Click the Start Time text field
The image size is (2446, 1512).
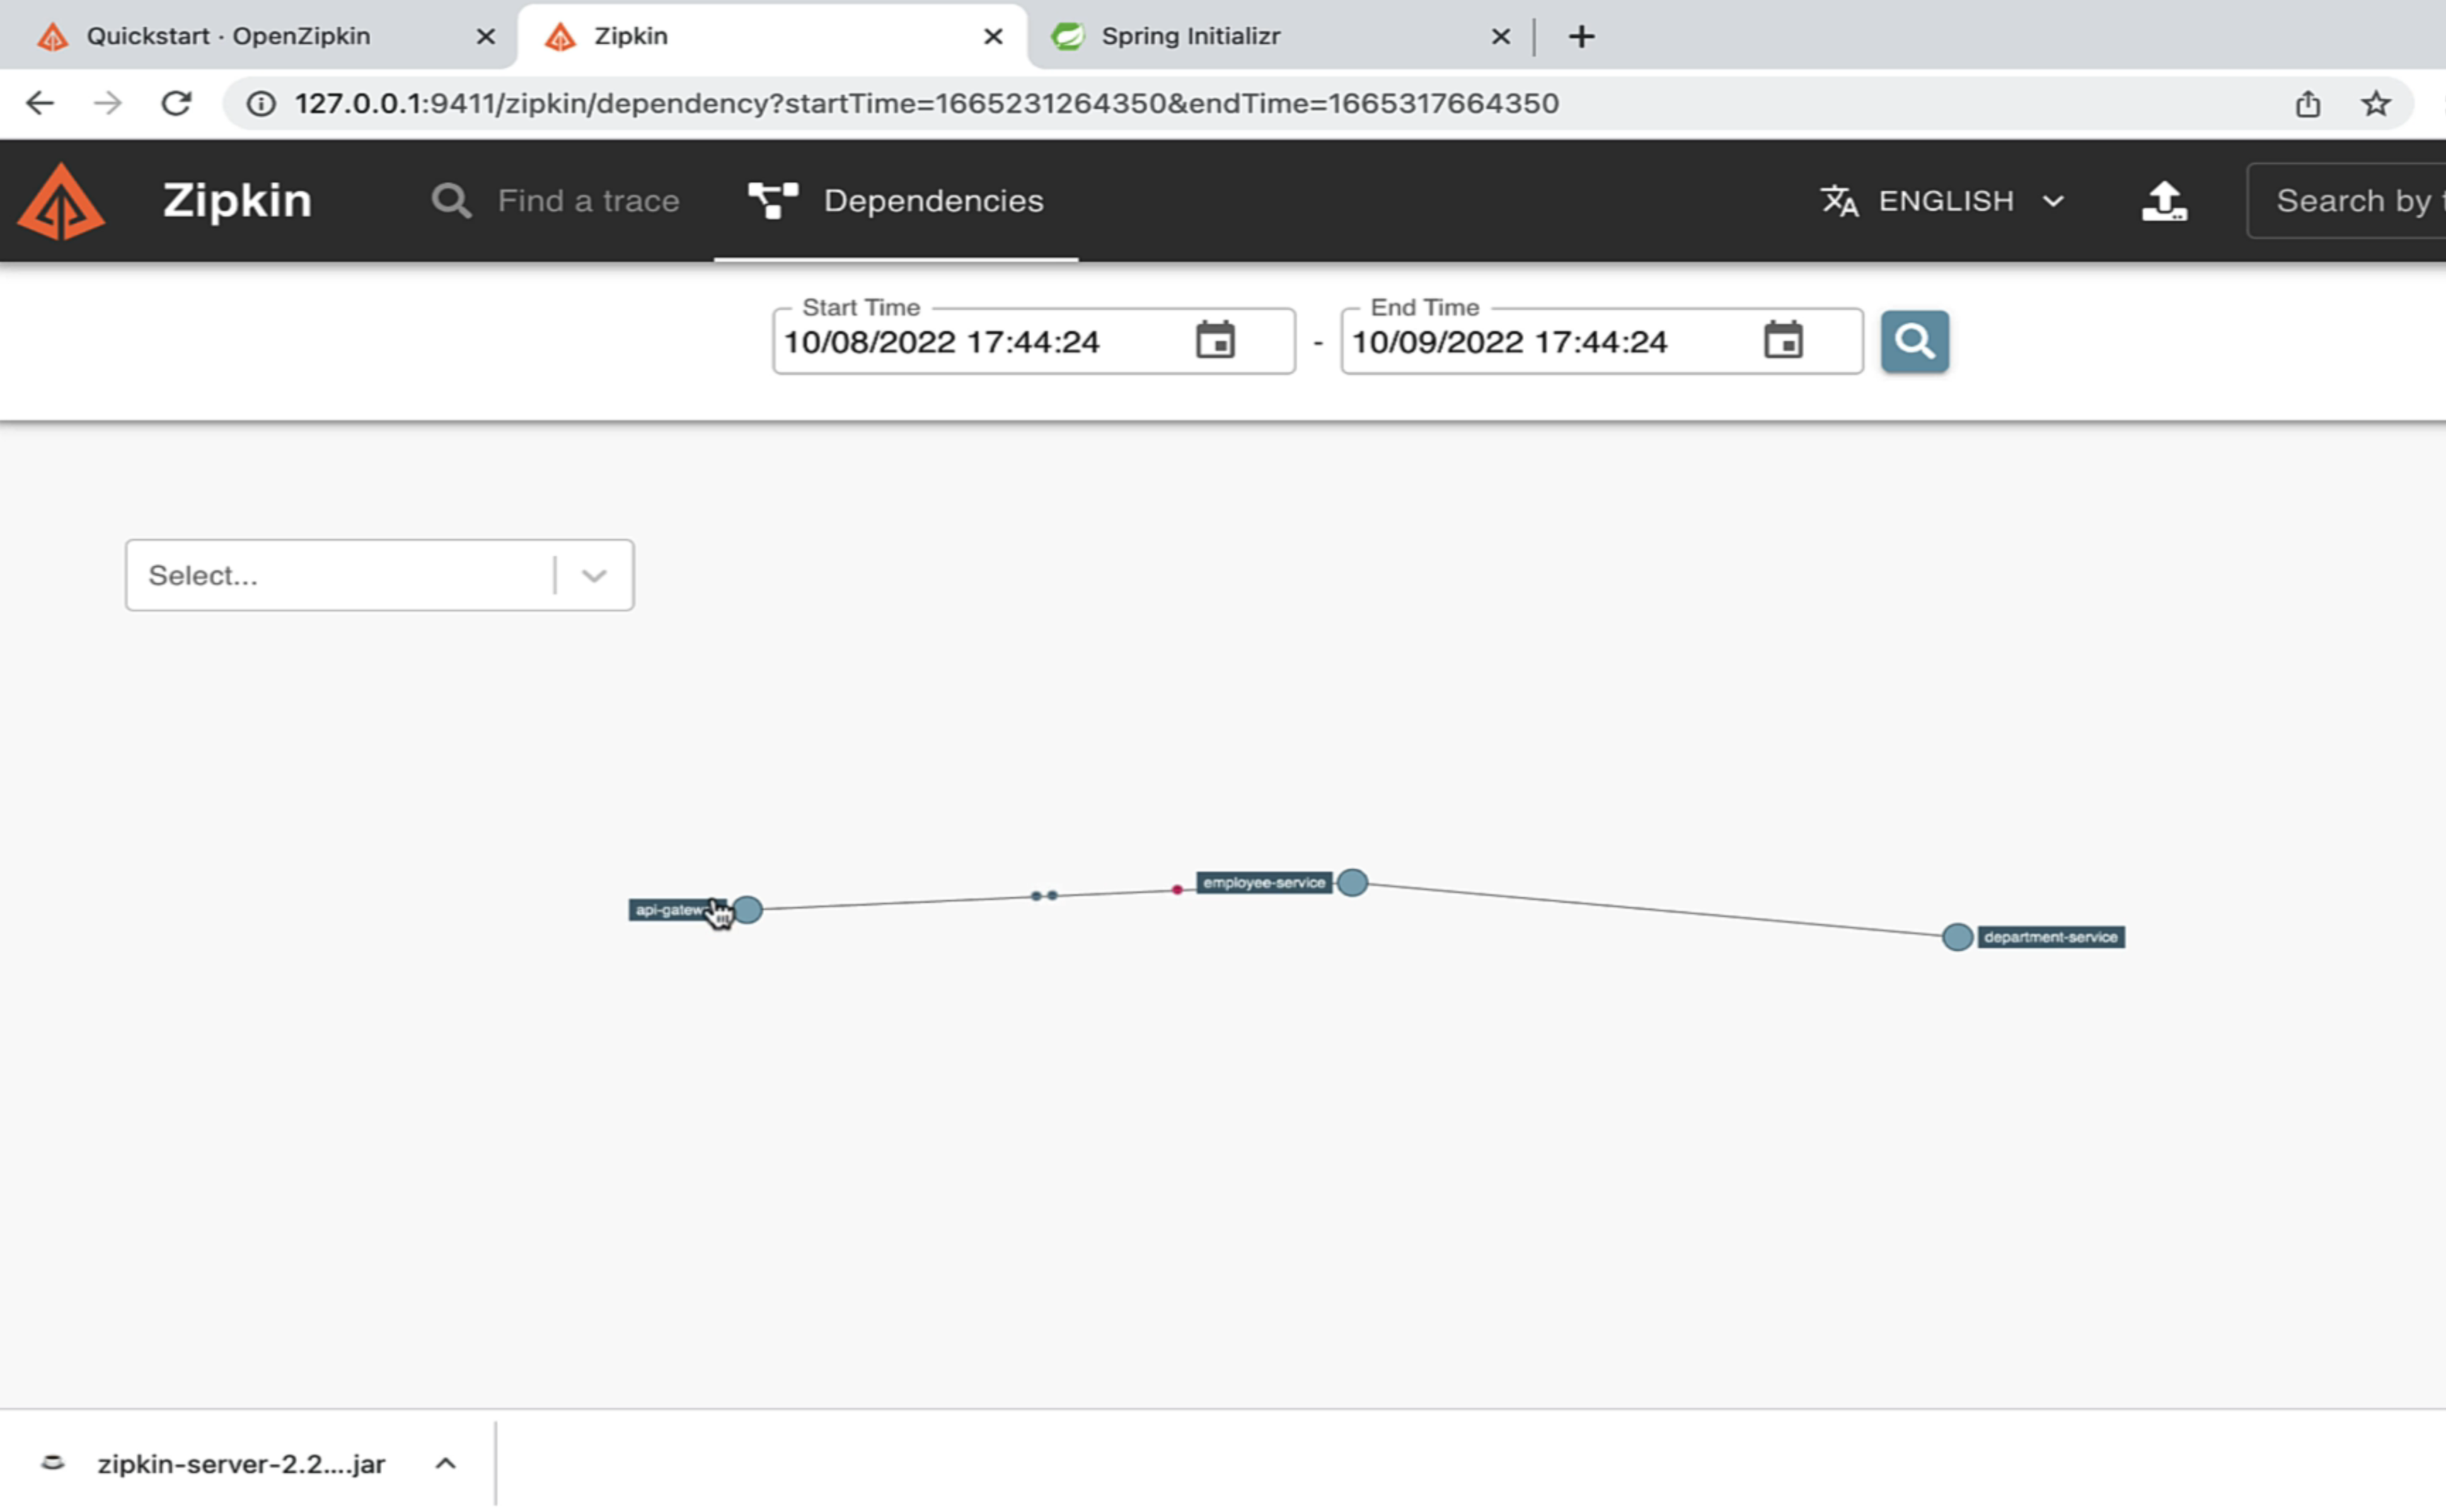[975, 342]
